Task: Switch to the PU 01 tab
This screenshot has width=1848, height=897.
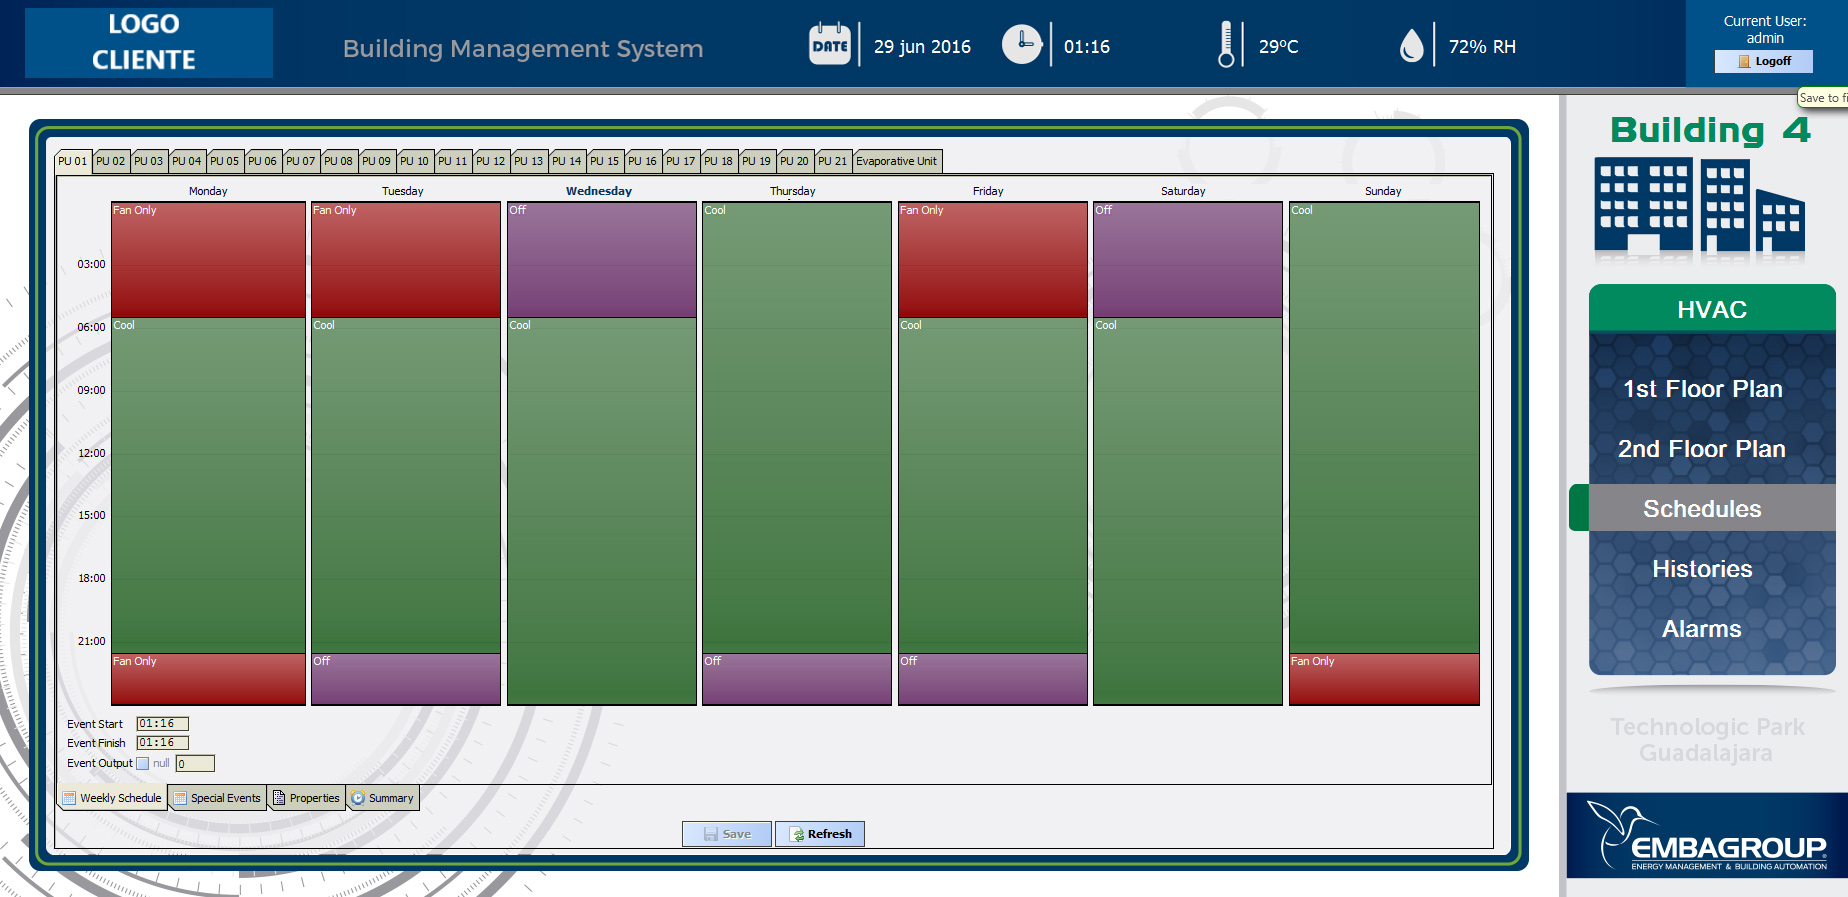Action: tap(73, 161)
